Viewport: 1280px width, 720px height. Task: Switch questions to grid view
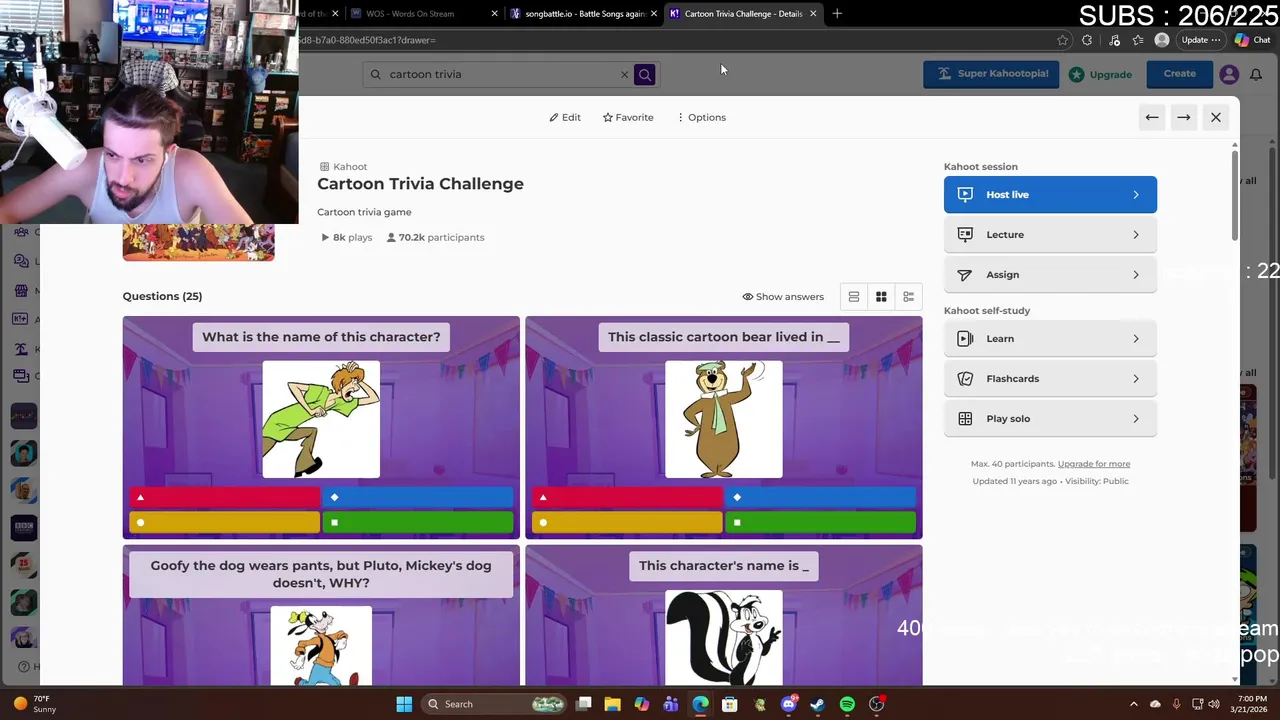[881, 296]
